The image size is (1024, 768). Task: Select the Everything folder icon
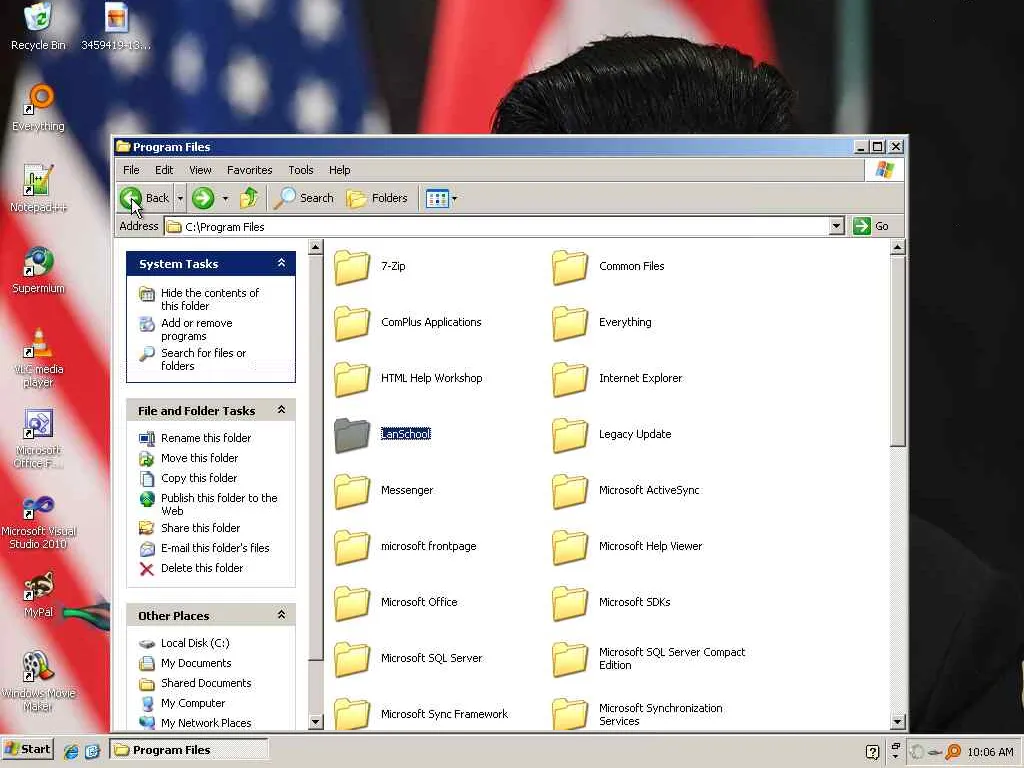570,323
